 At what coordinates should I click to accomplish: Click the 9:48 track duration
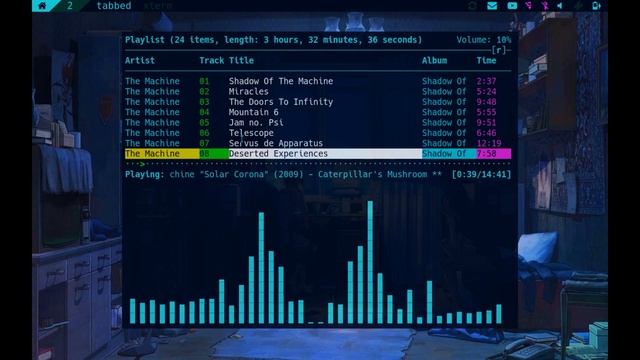click(486, 102)
